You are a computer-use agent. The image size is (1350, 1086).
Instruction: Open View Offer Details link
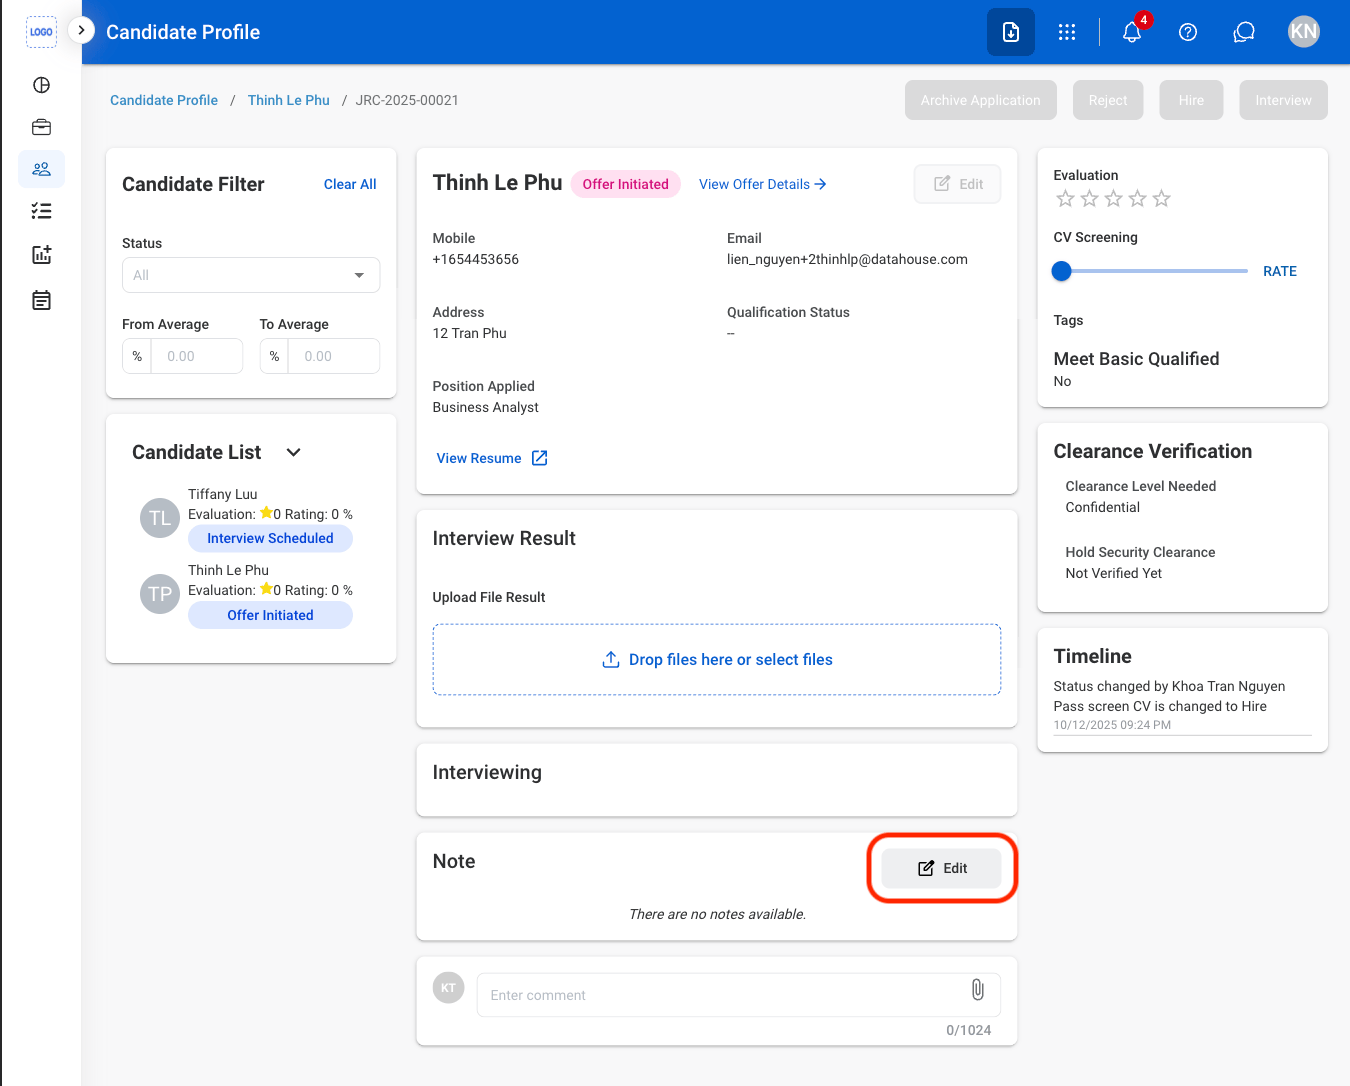coord(763,184)
